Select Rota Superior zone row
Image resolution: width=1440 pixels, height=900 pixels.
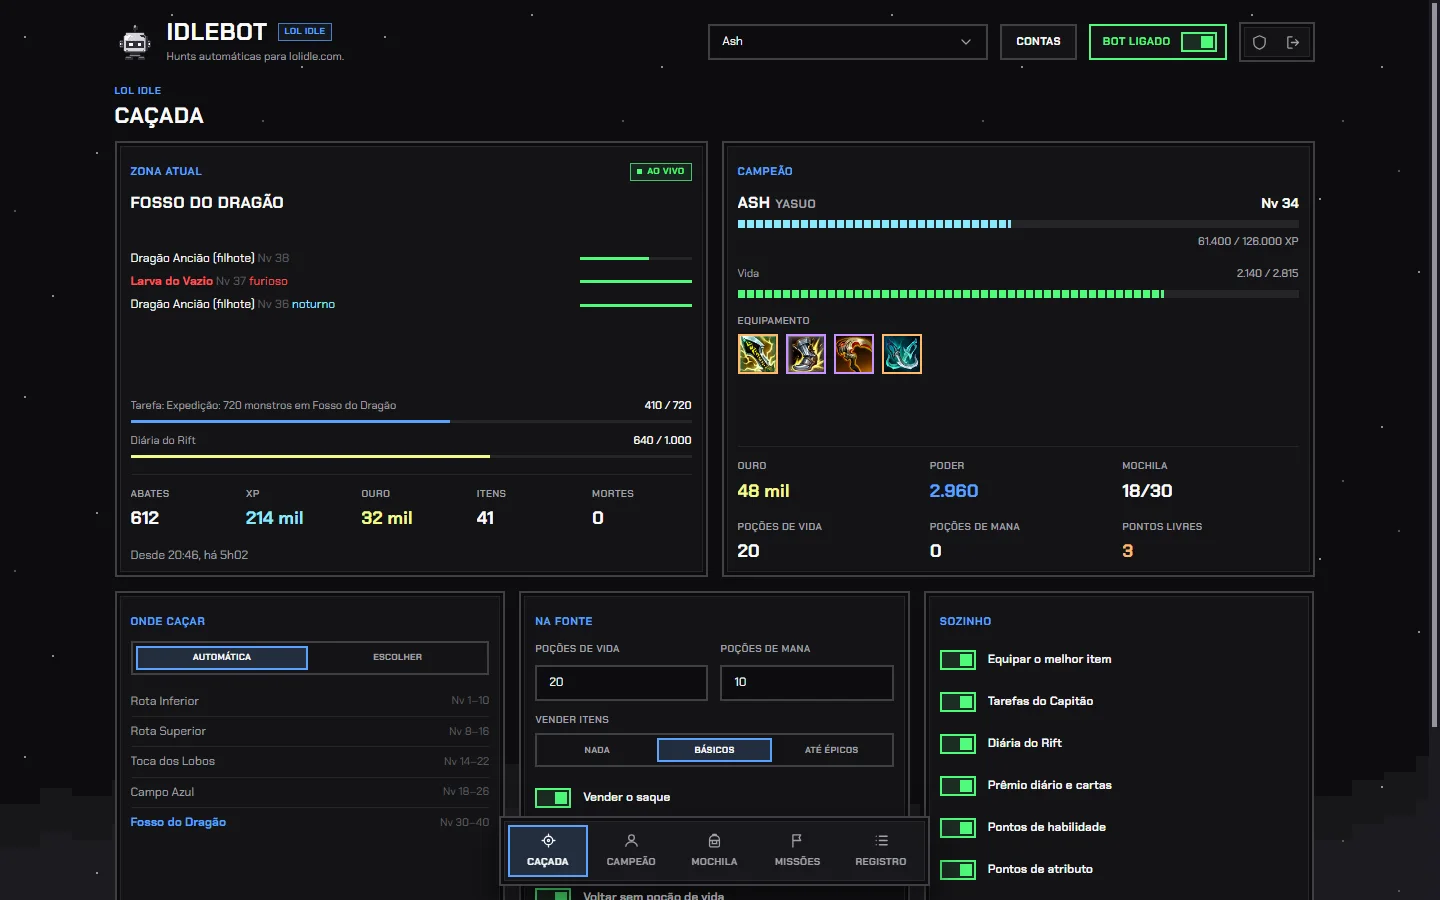tap(310, 731)
